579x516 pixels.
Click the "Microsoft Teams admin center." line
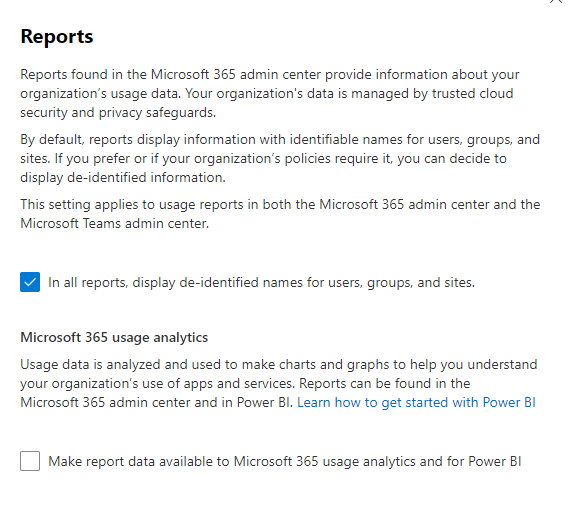115,223
